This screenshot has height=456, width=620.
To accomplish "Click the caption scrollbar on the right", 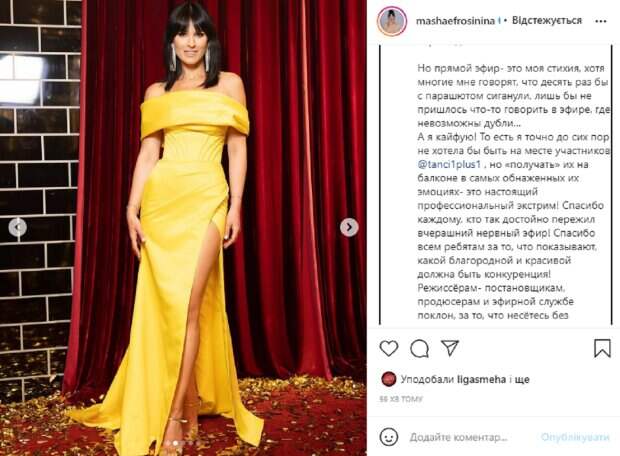I will (x=614, y=184).
